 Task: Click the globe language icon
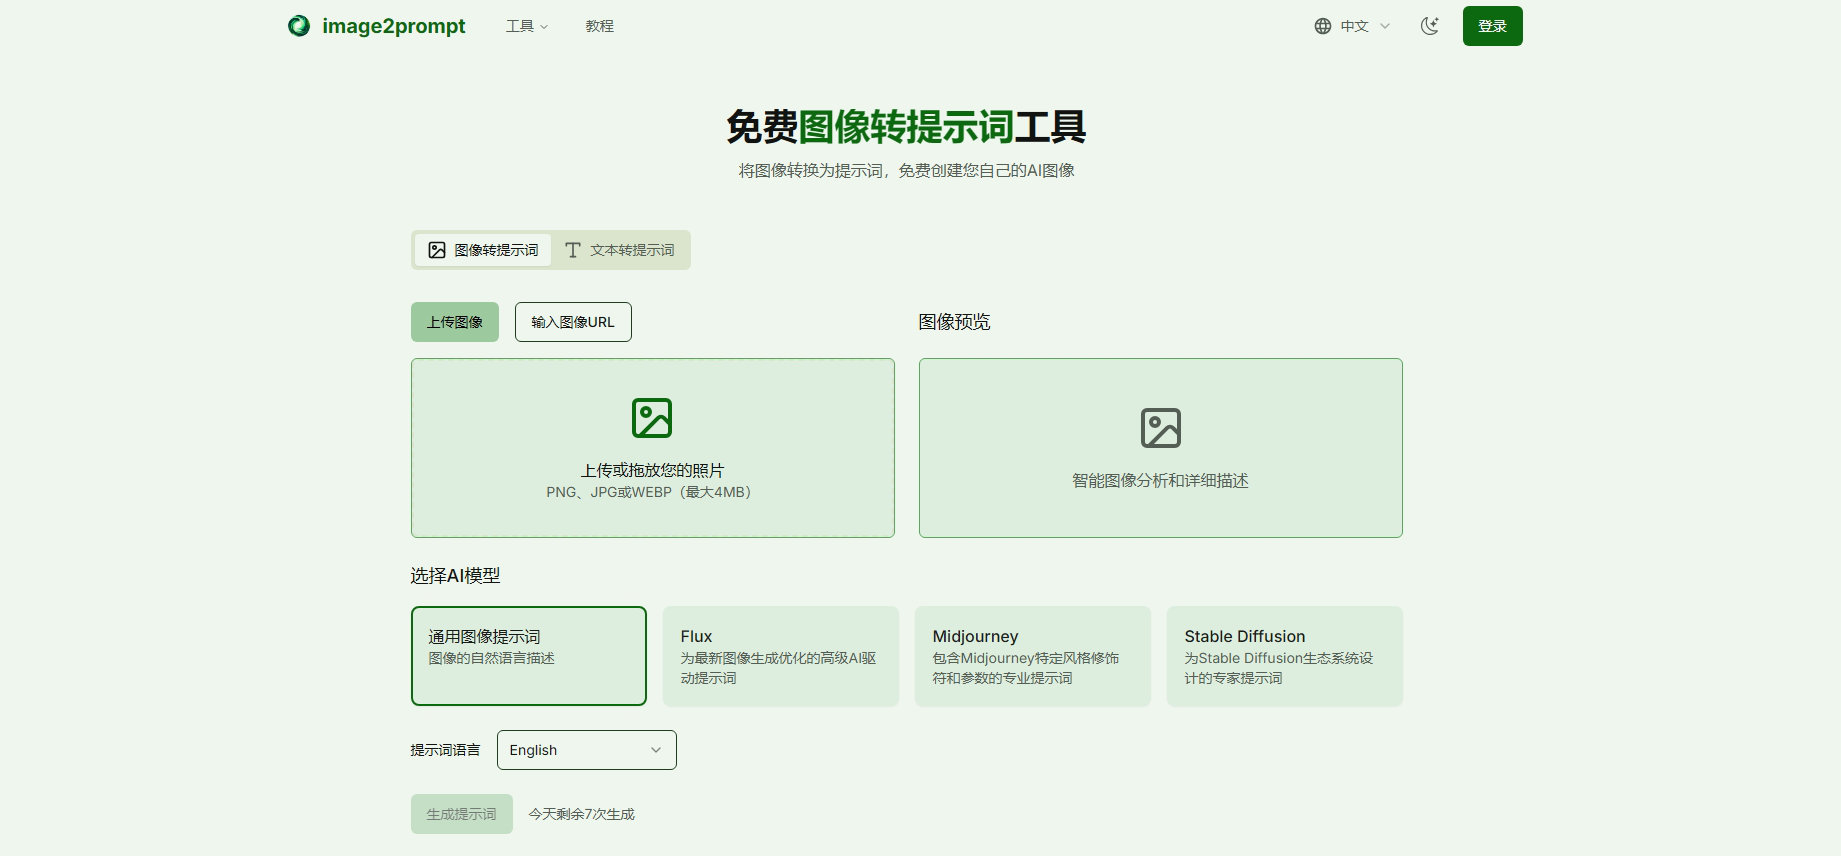coord(1323,26)
